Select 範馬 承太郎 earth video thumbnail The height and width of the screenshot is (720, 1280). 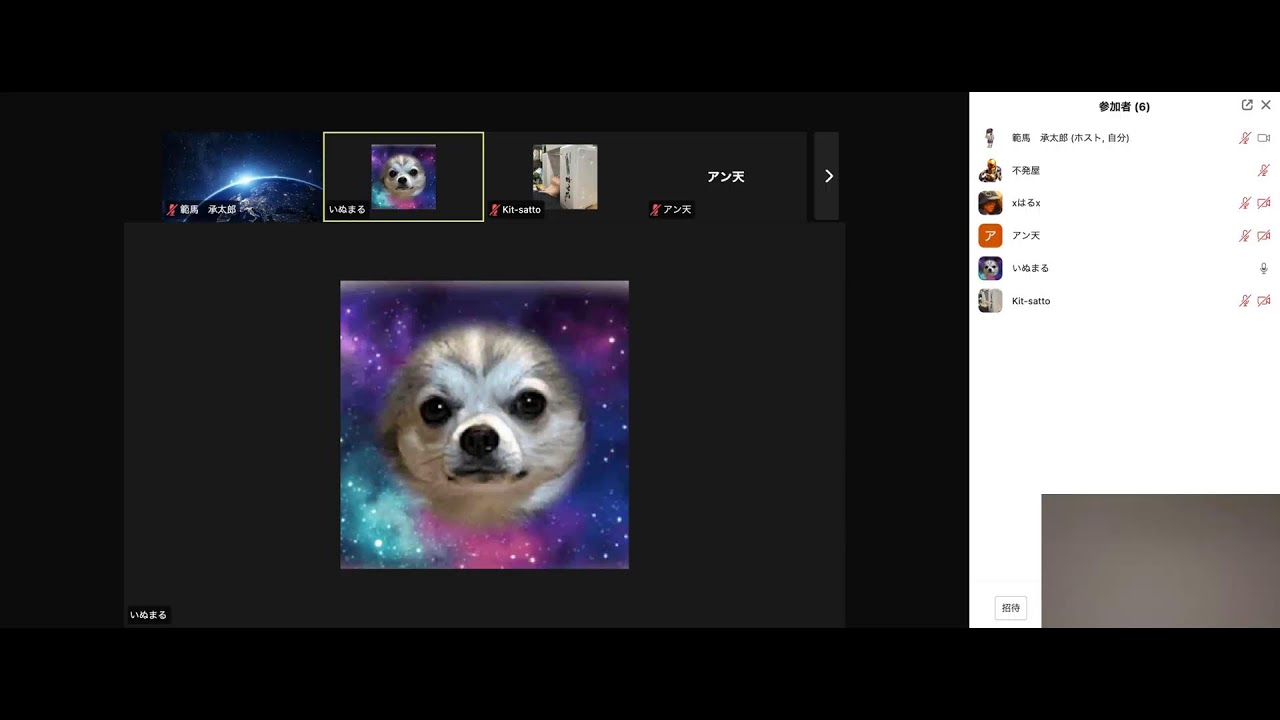242,176
